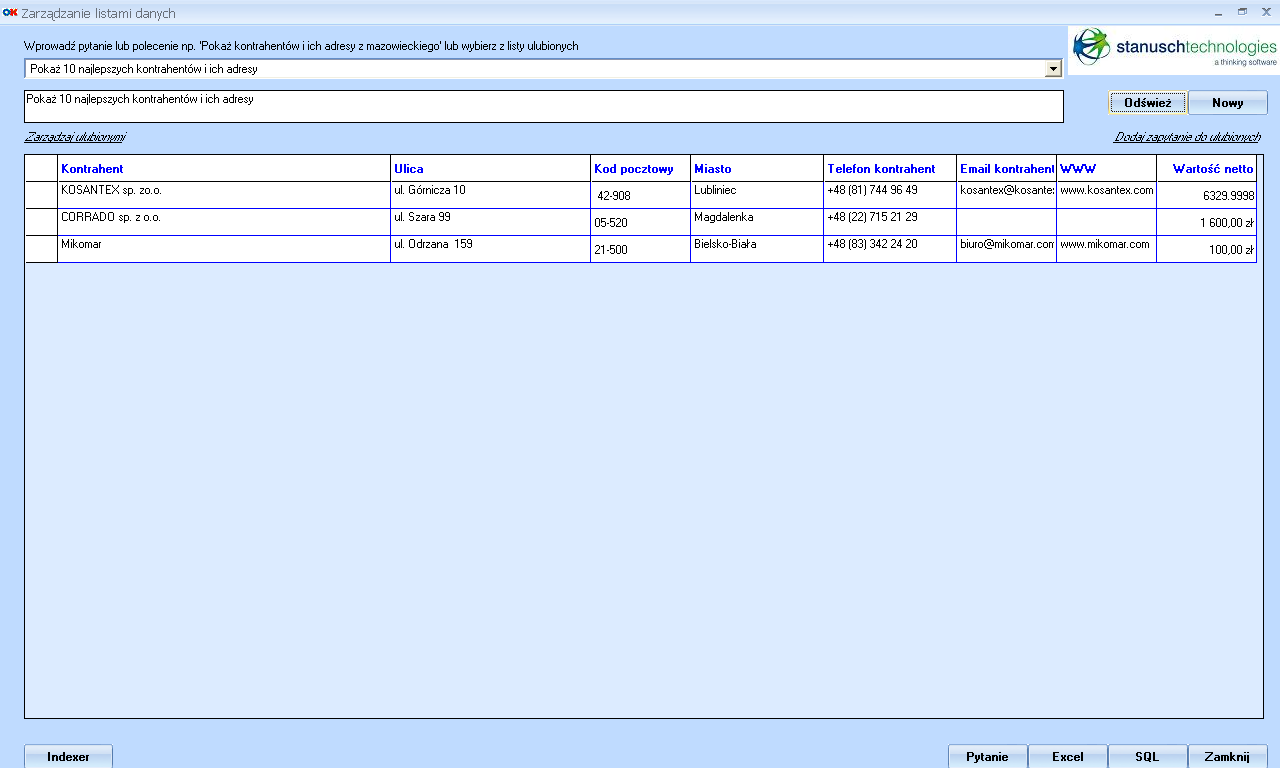The height and width of the screenshot is (768, 1280).
Task: Show the SQL query button
Action: coord(1148,757)
